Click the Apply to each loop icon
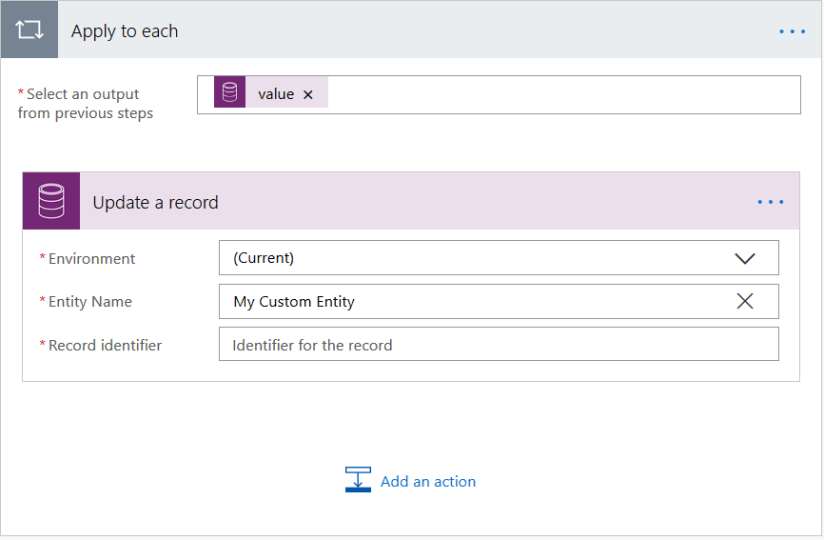 tap(29, 29)
